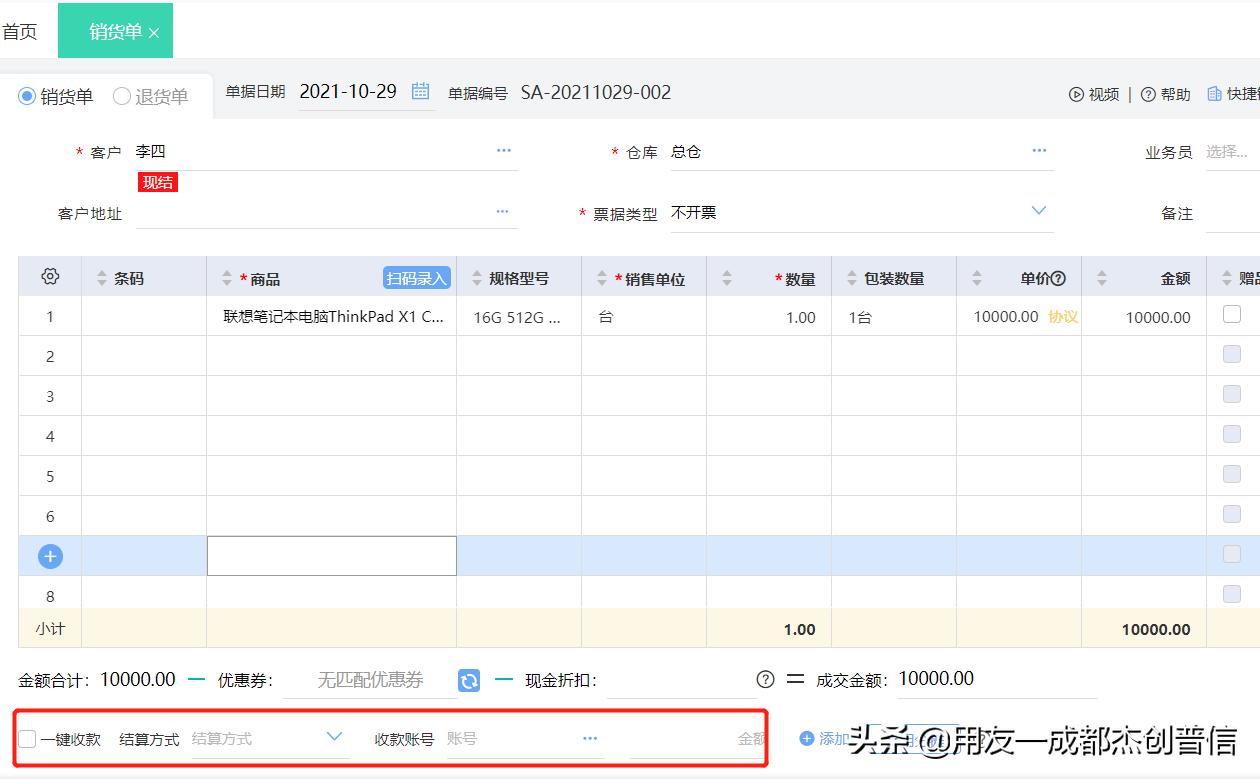The image size is (1260, 779).
Task: Open 收款账号 lookup via the ellipsis icon
Action: [589, 737]
